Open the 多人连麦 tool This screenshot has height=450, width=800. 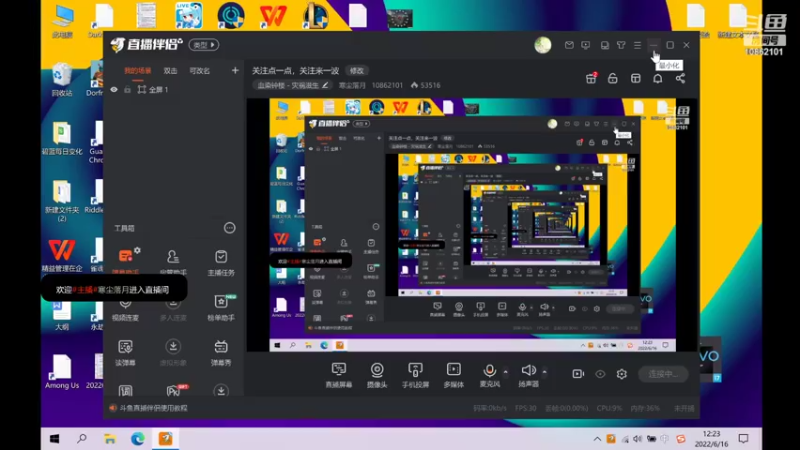pos(173,308)
